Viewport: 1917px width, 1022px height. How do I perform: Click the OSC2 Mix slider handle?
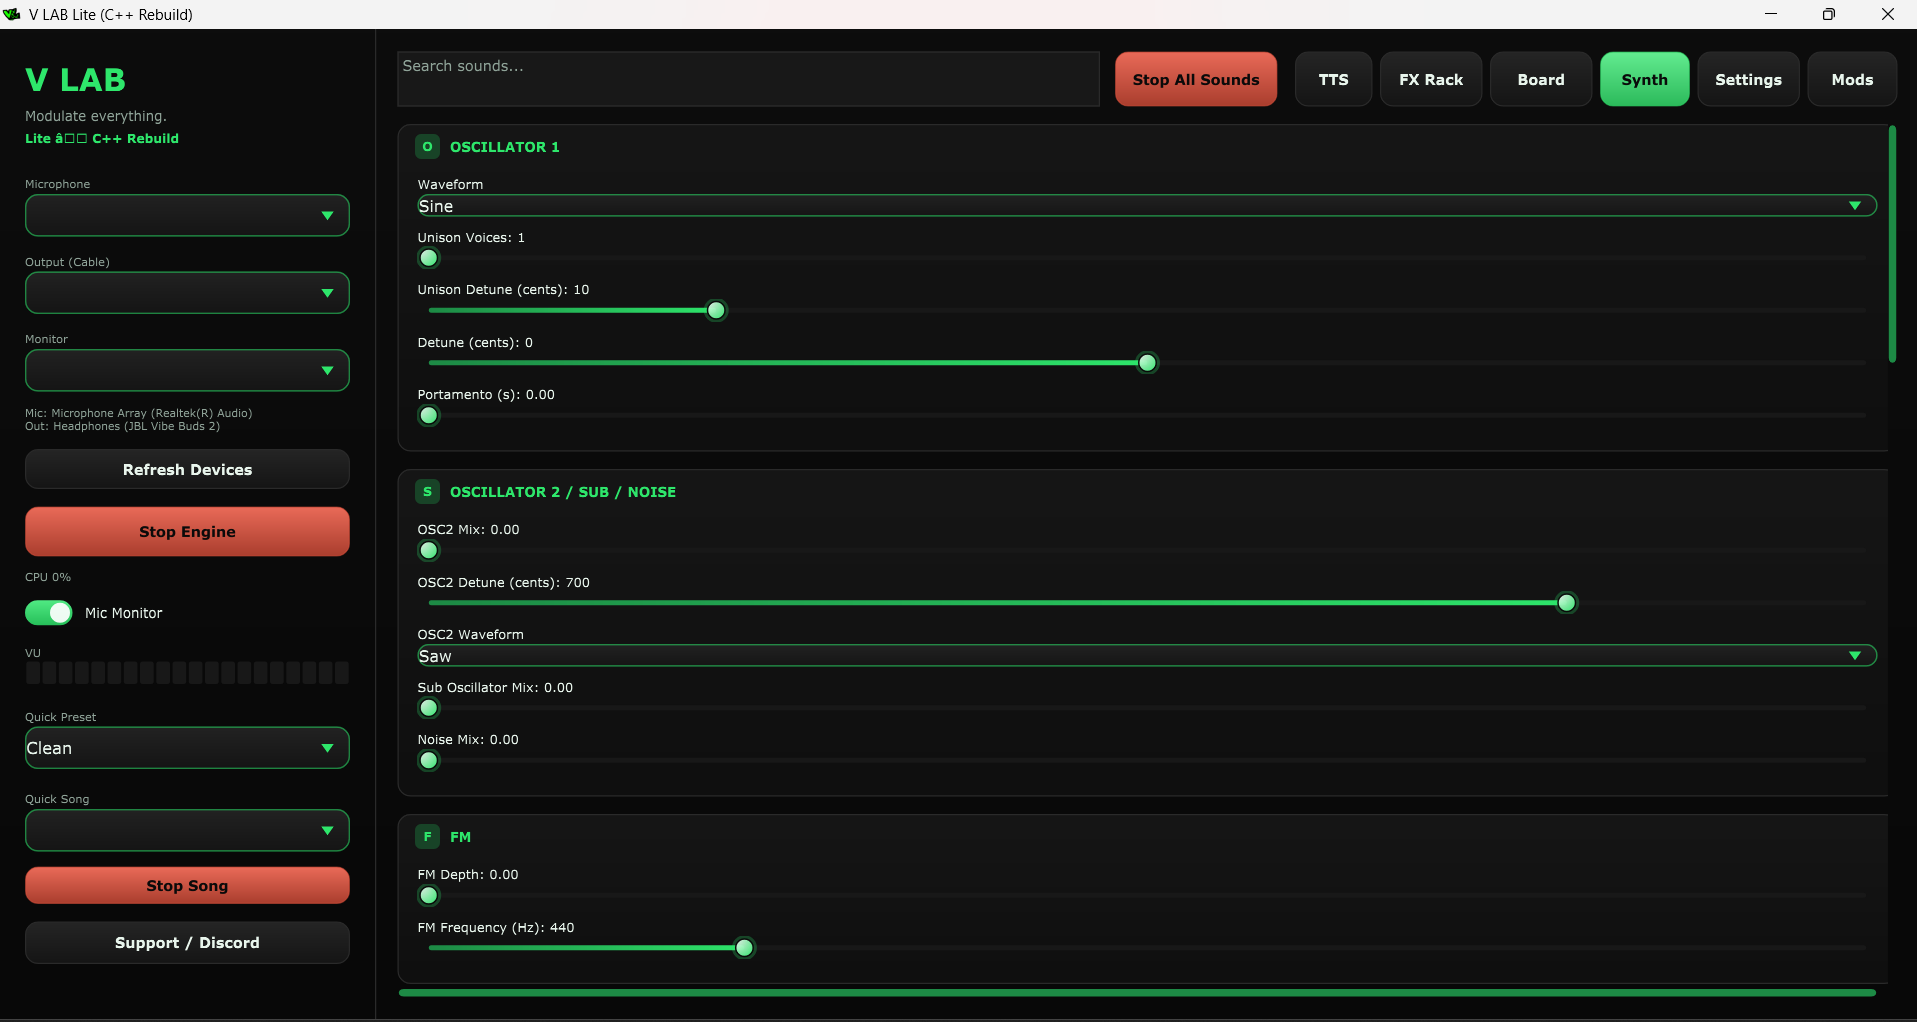coord(429,550)
